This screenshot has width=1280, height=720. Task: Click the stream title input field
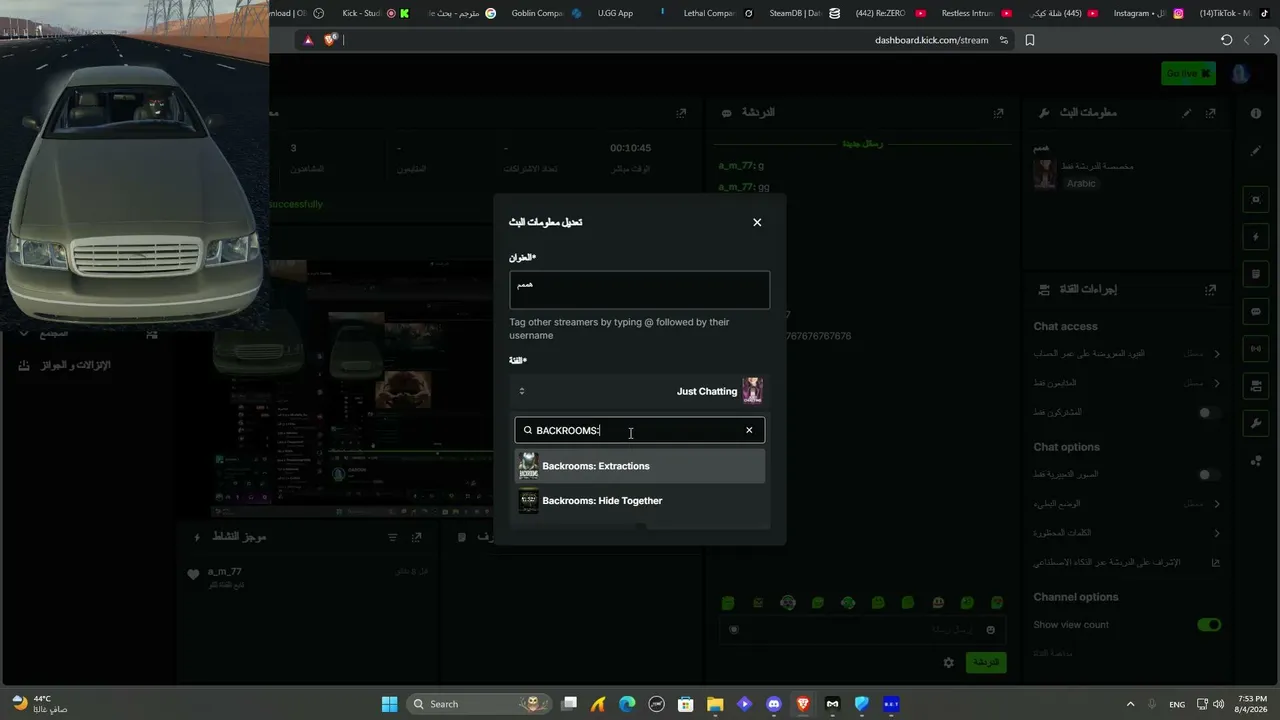tap(640, 290)
